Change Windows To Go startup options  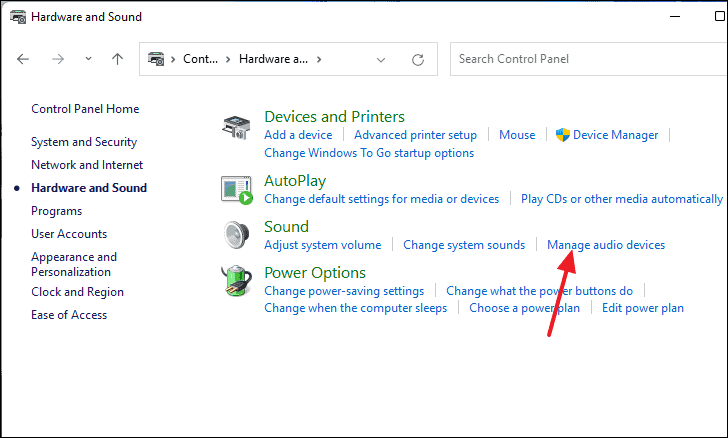369,153
